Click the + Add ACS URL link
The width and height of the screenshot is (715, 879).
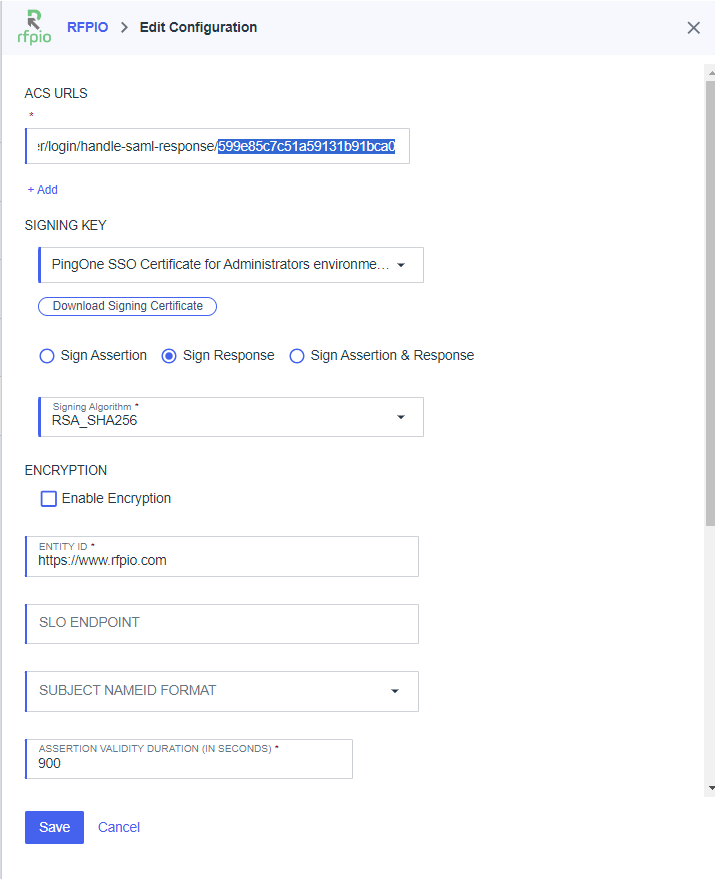(43, 189)
